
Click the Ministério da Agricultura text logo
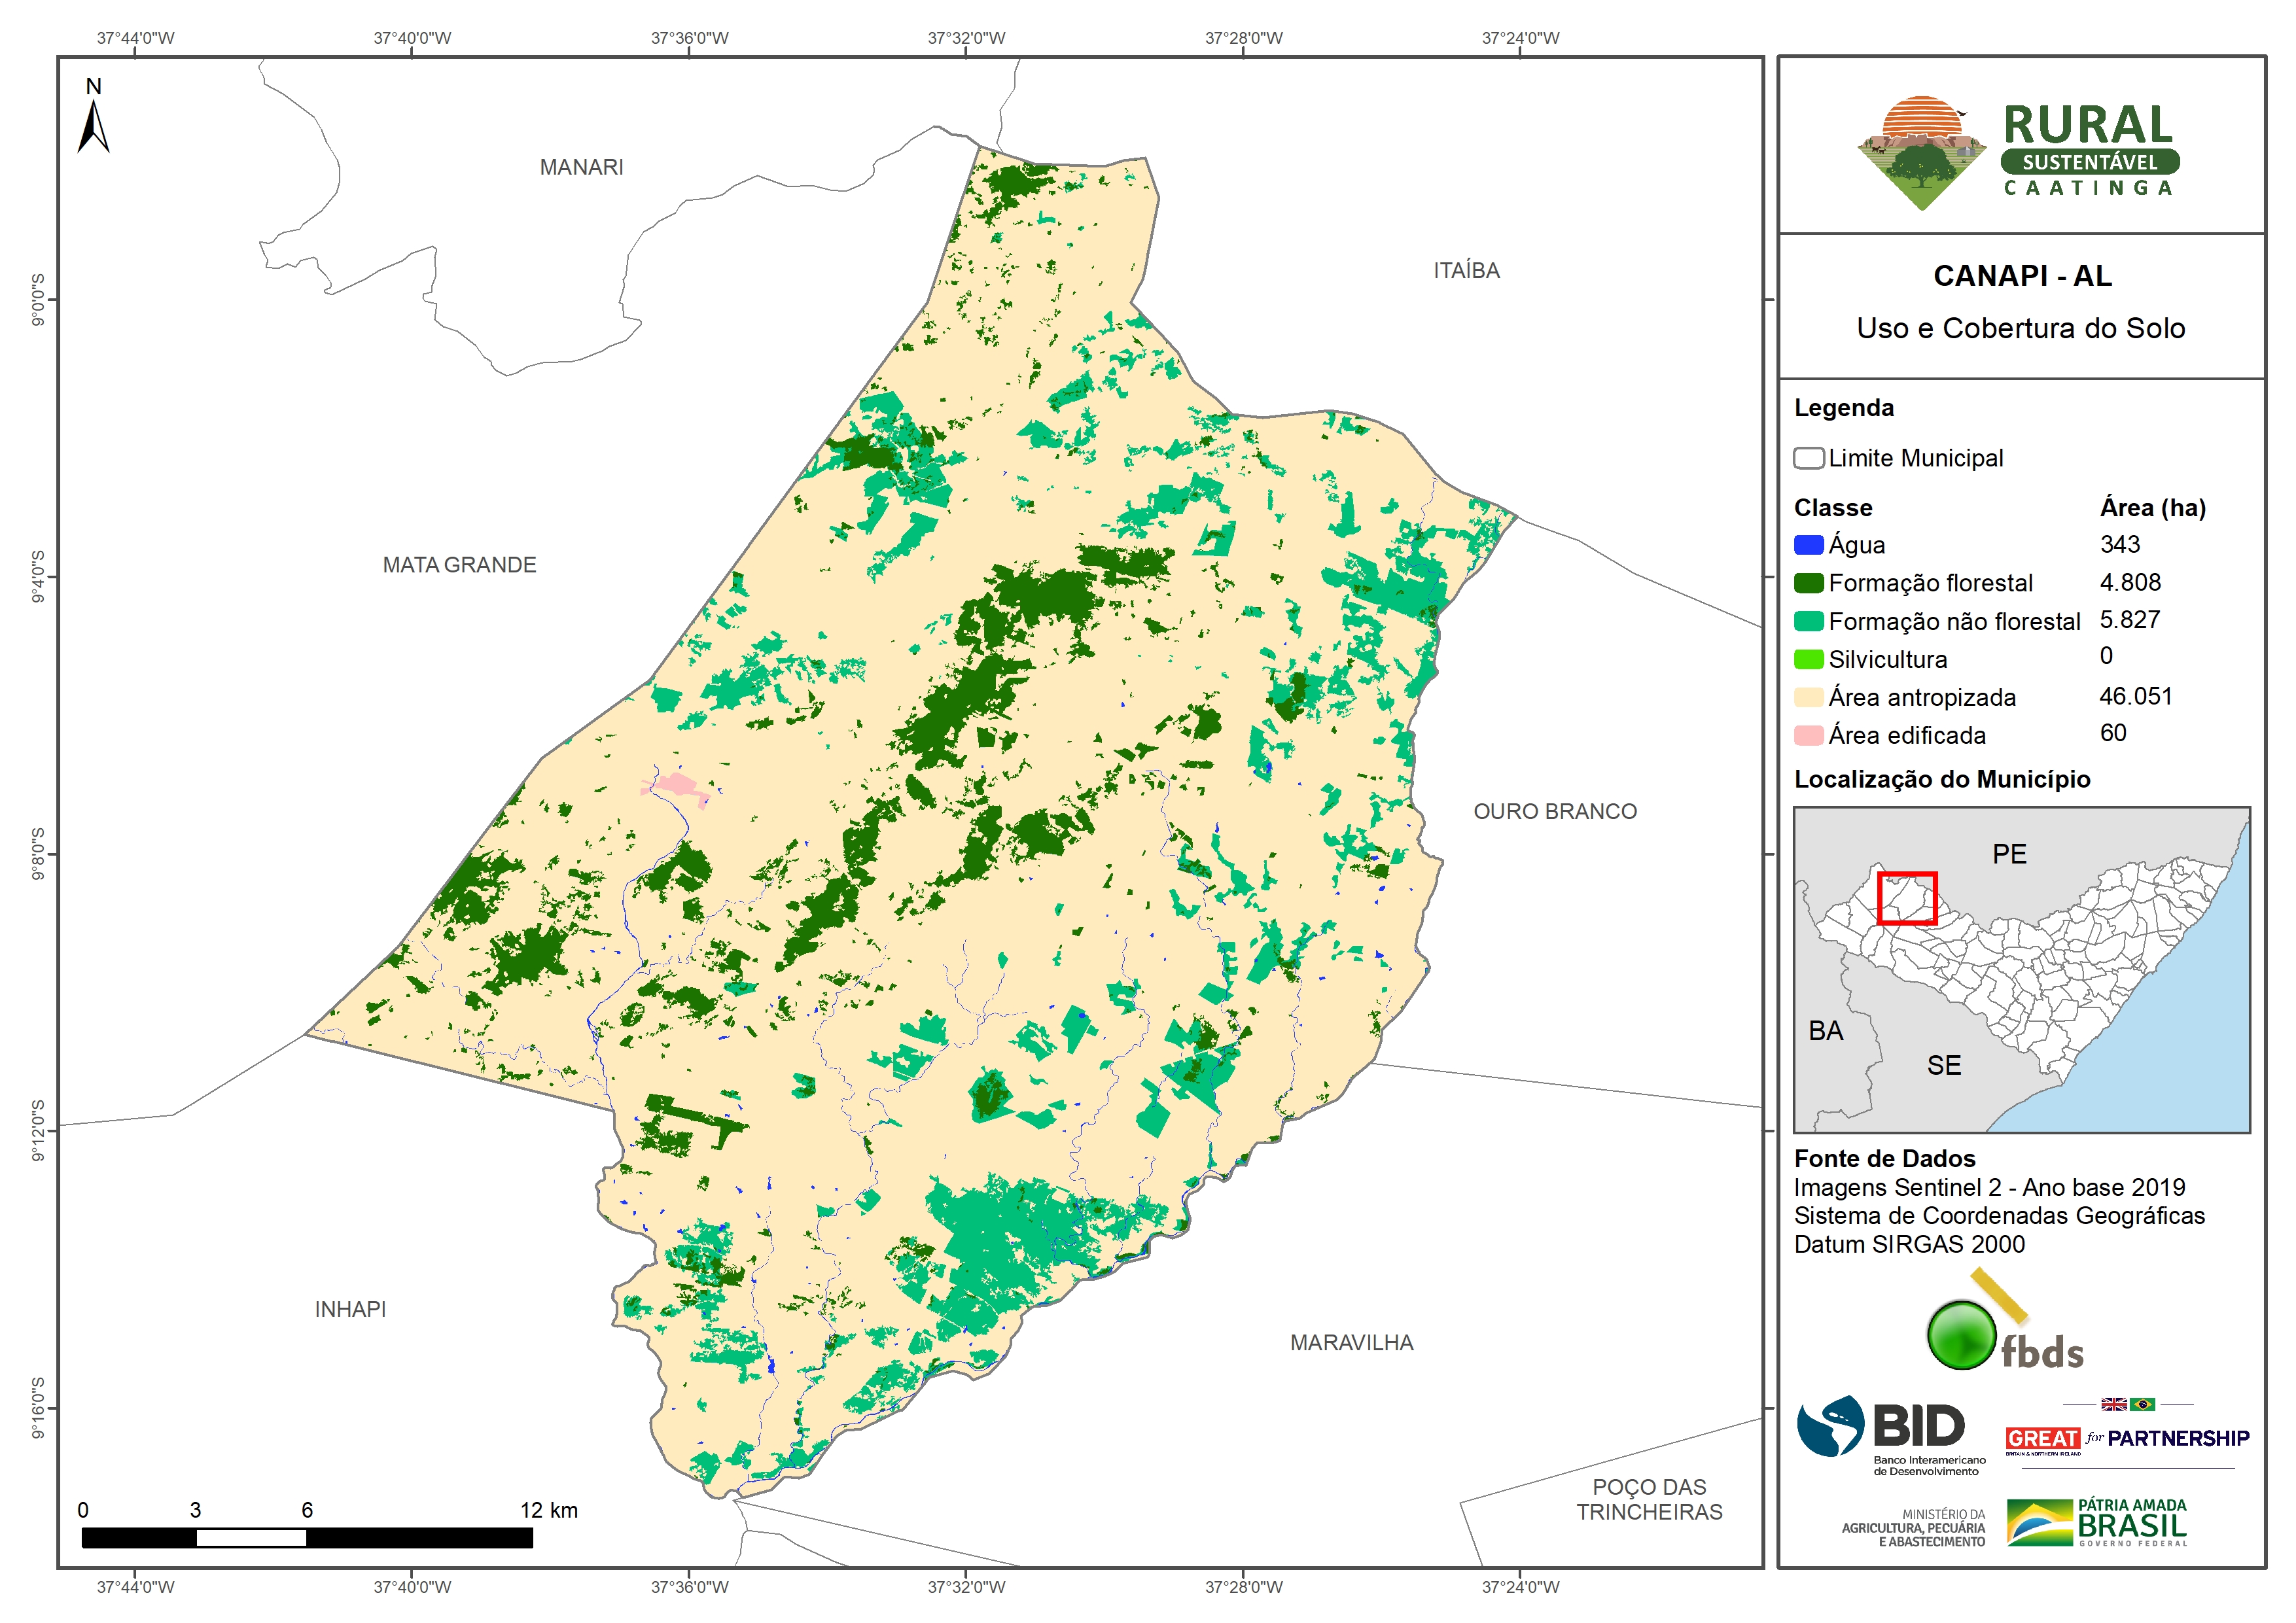pos(1913,1528)
